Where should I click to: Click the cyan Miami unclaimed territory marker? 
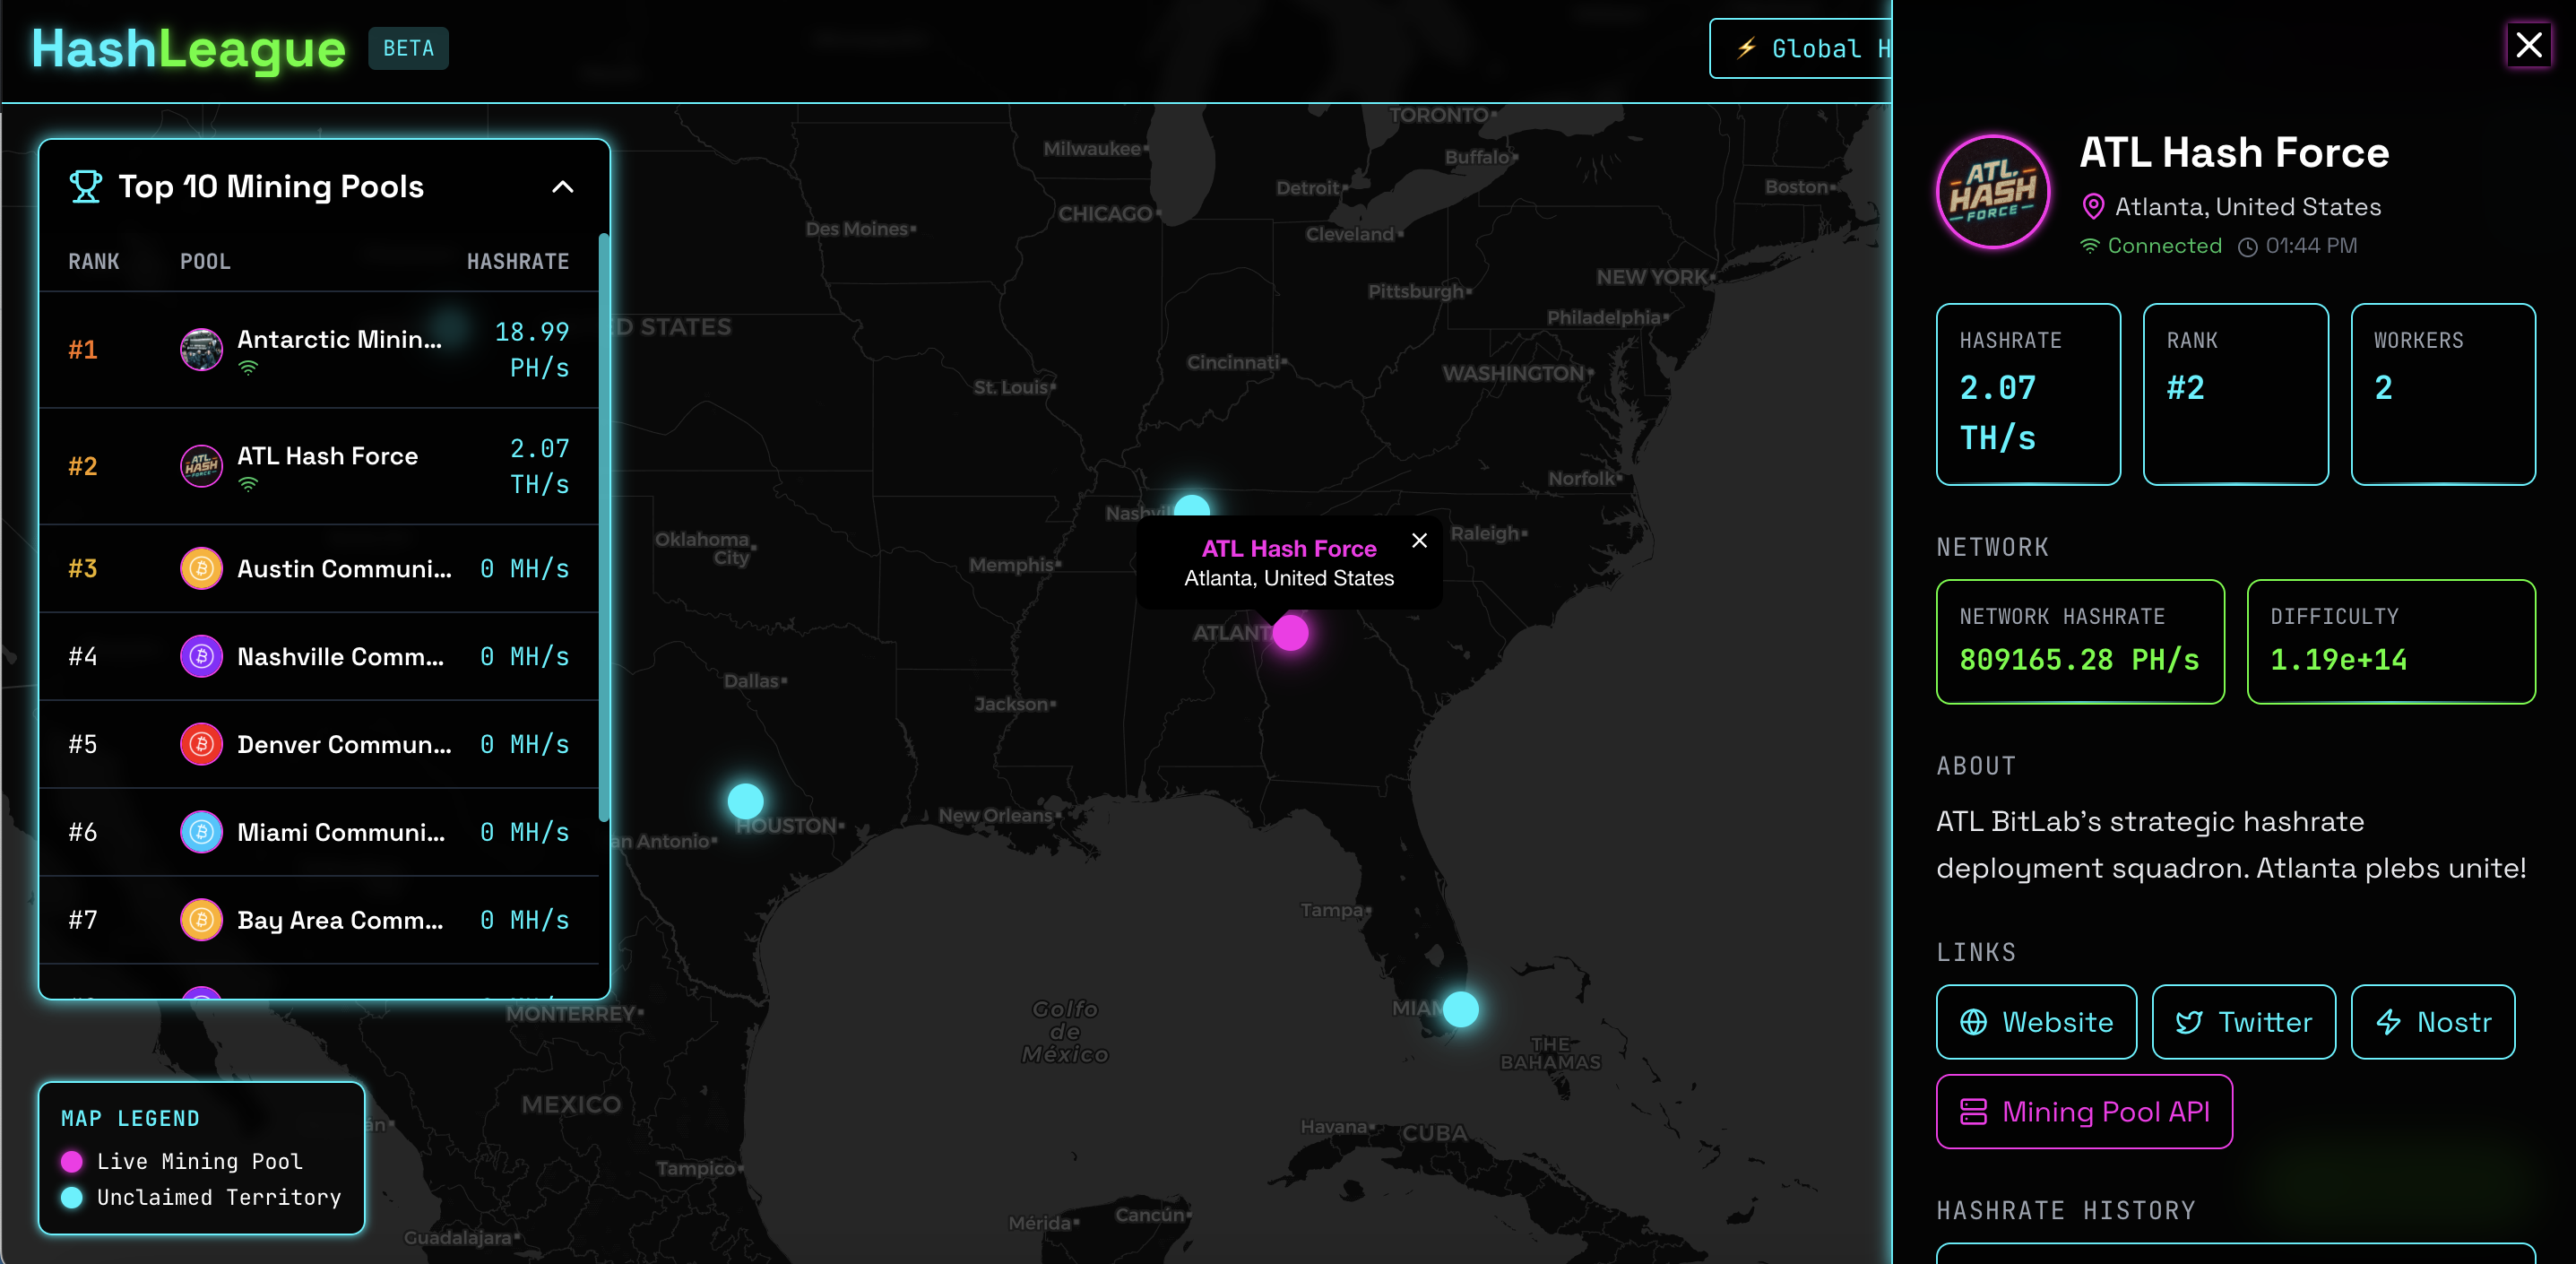tap(1460, 1009)
